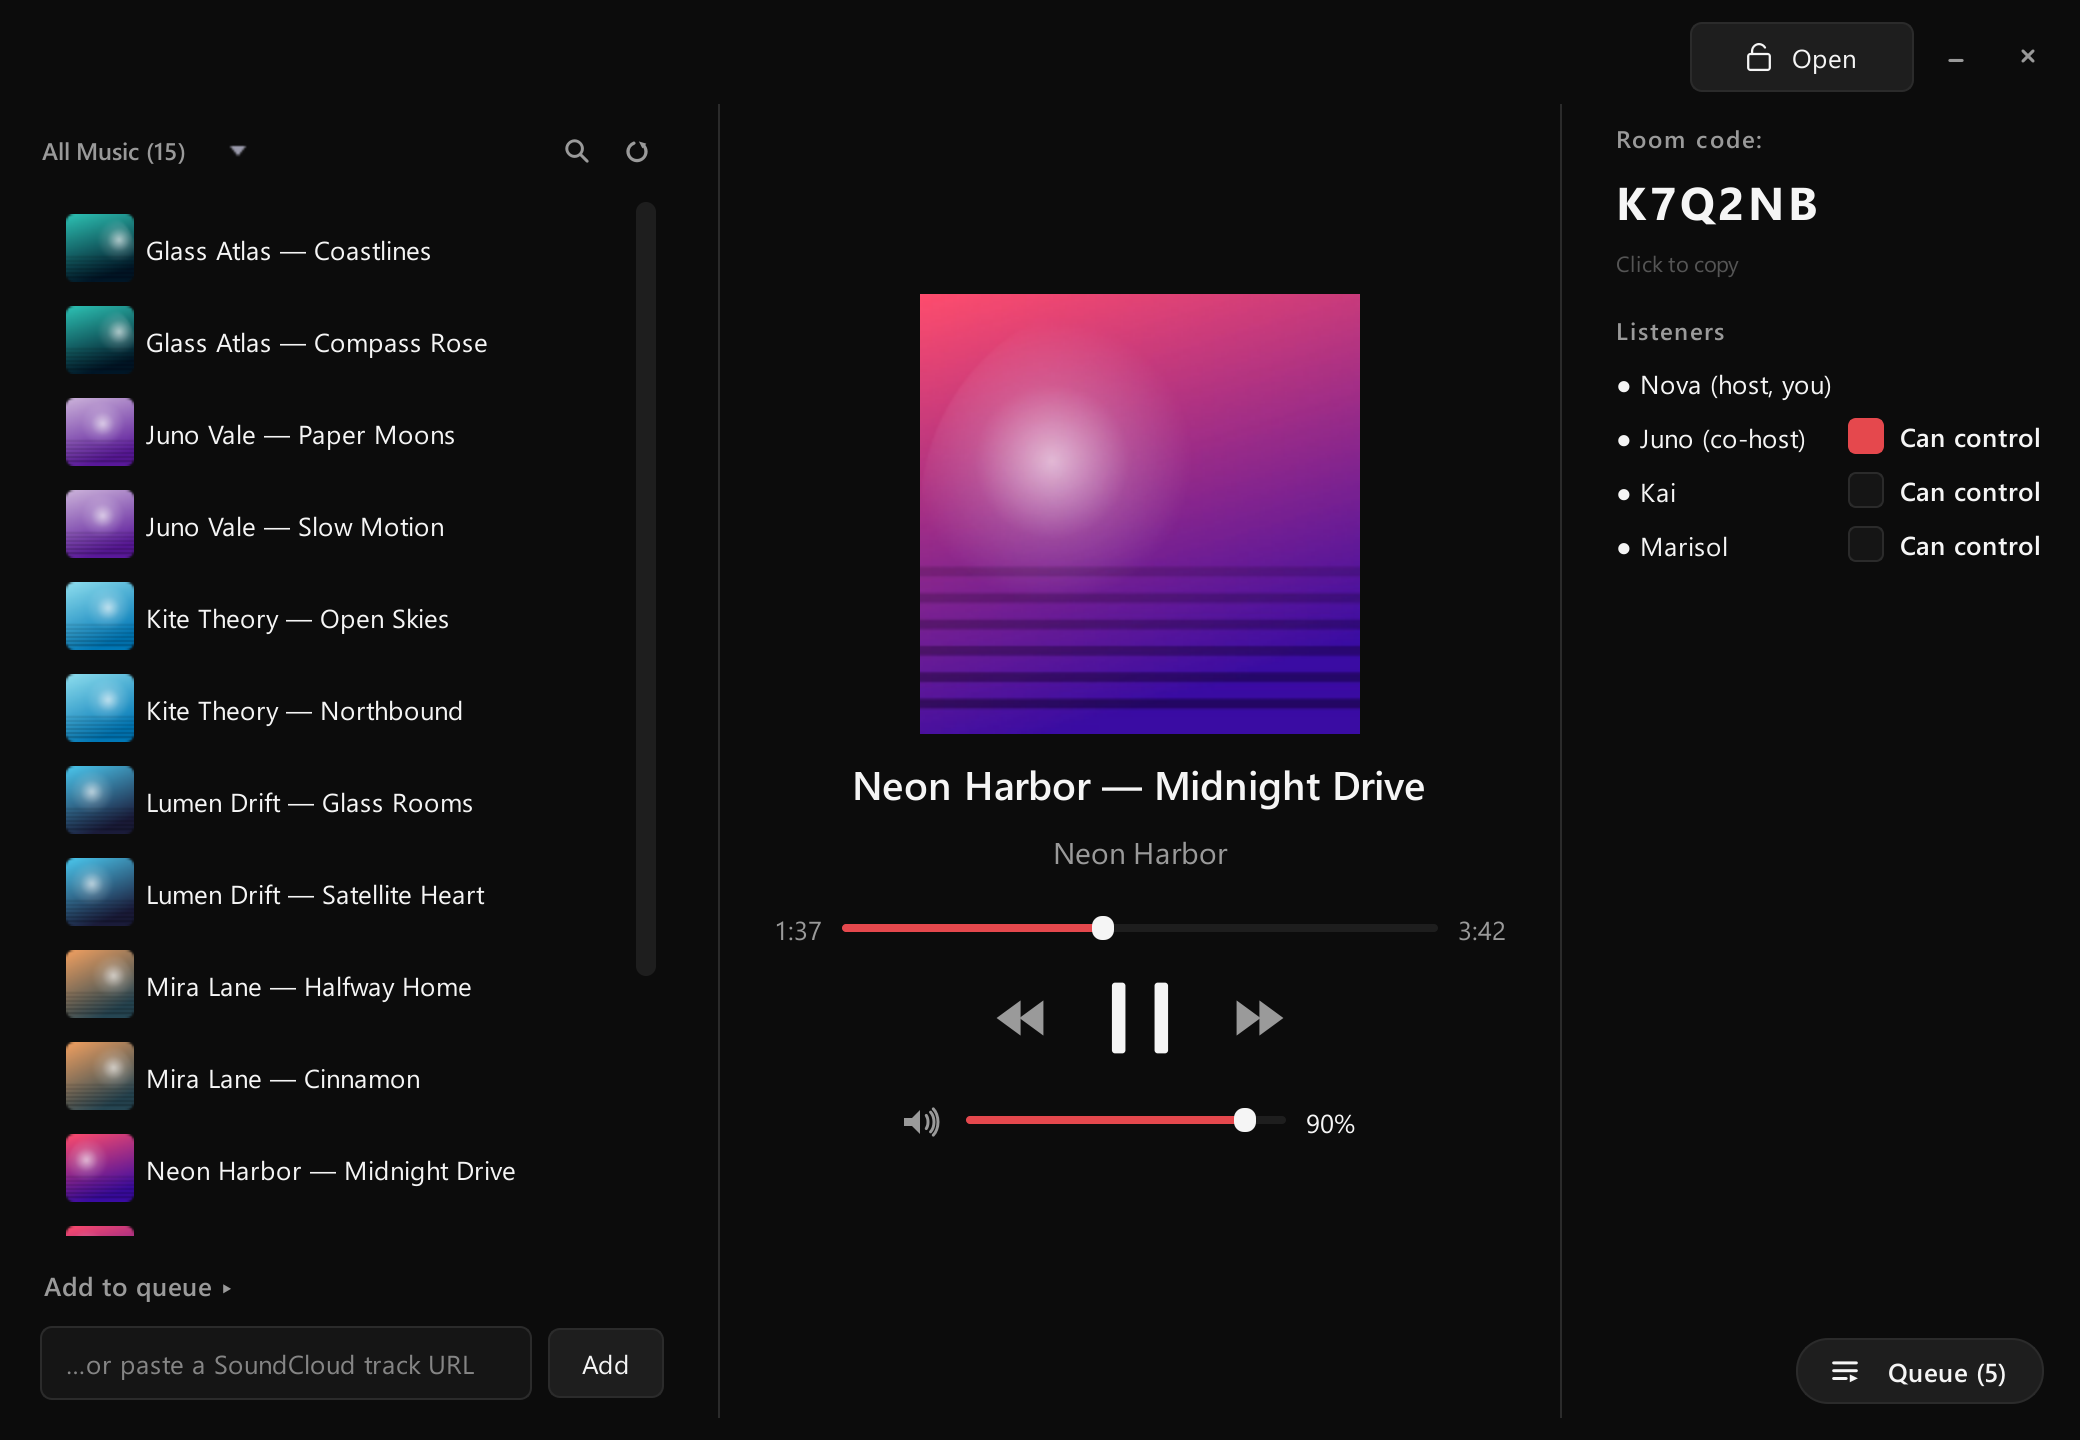Select listener Juno (co-host)
Screen dimensions: 2080x1440
coord(1712,439)
